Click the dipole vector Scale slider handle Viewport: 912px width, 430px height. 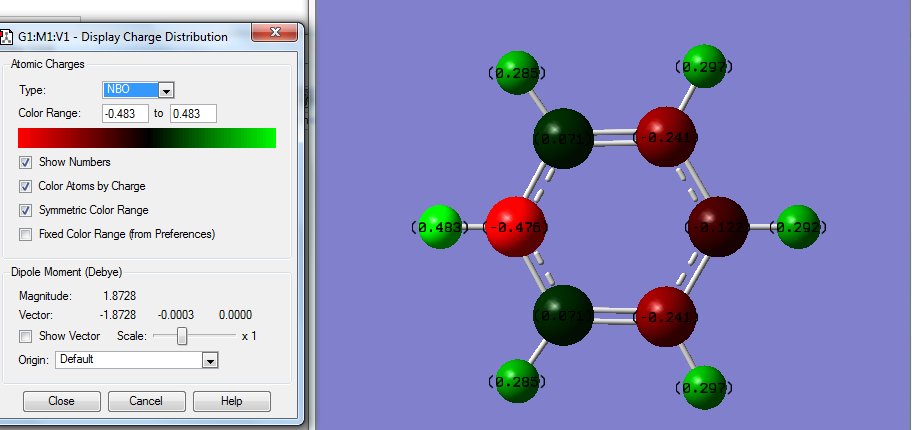[182, 336]
